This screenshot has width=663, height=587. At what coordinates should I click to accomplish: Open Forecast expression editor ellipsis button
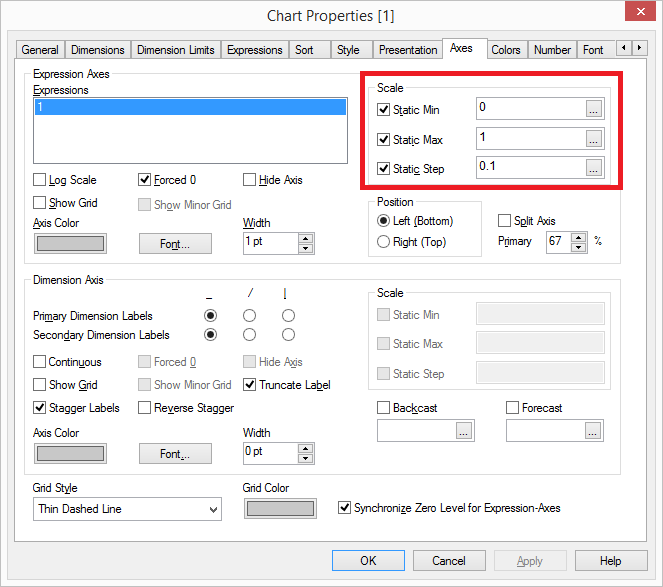(594, 431)
